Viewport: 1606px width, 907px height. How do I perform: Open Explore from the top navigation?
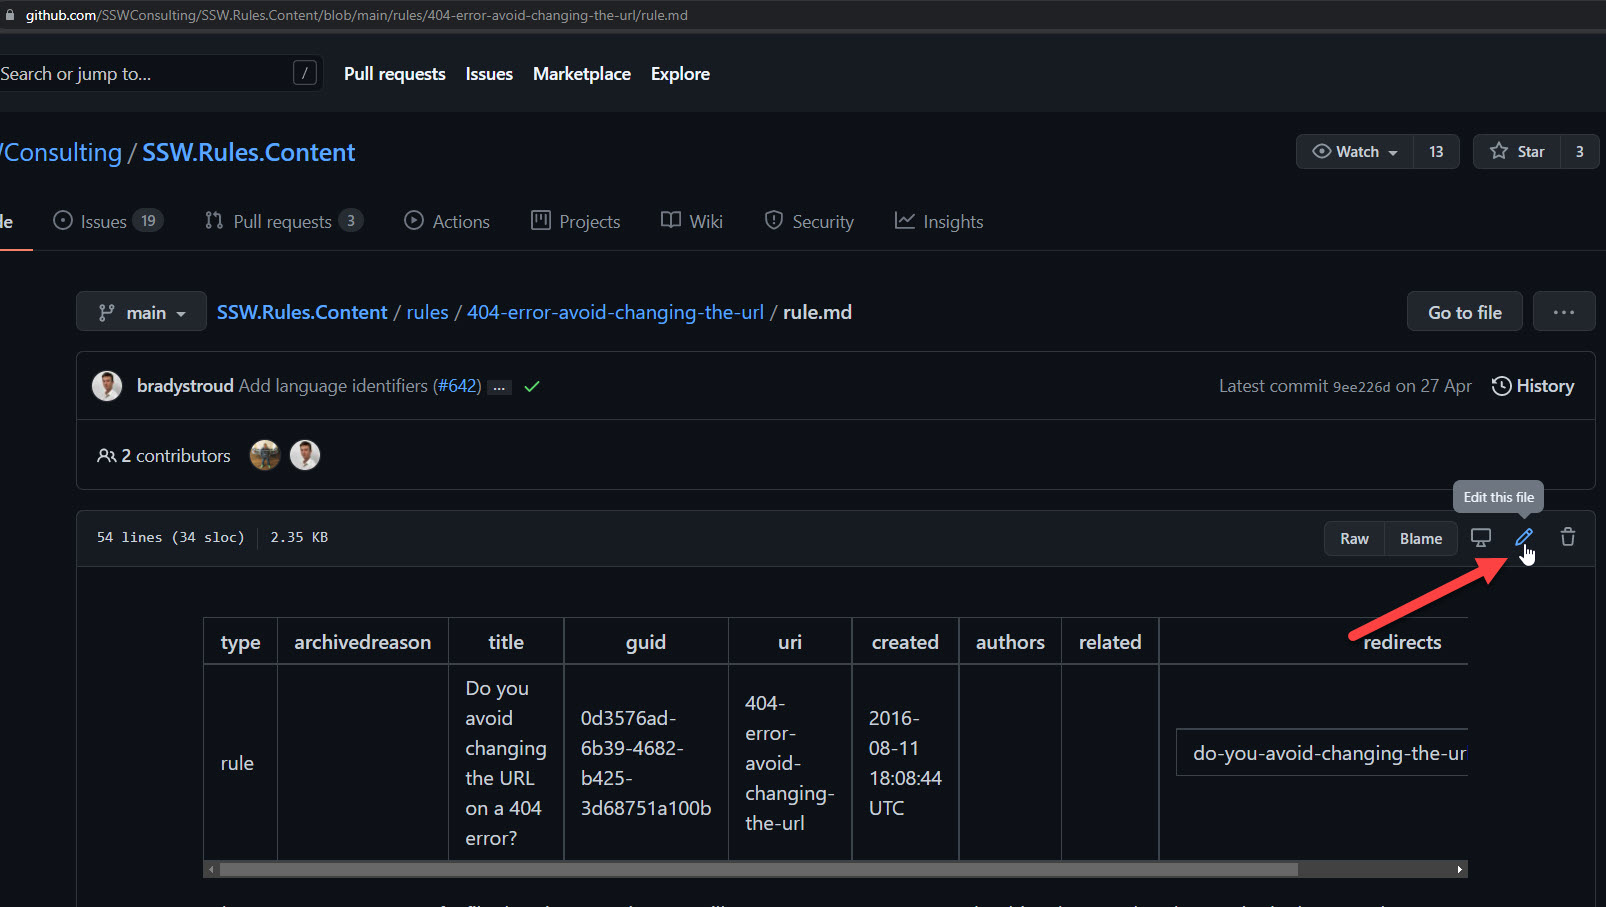(x=680, y=74)
